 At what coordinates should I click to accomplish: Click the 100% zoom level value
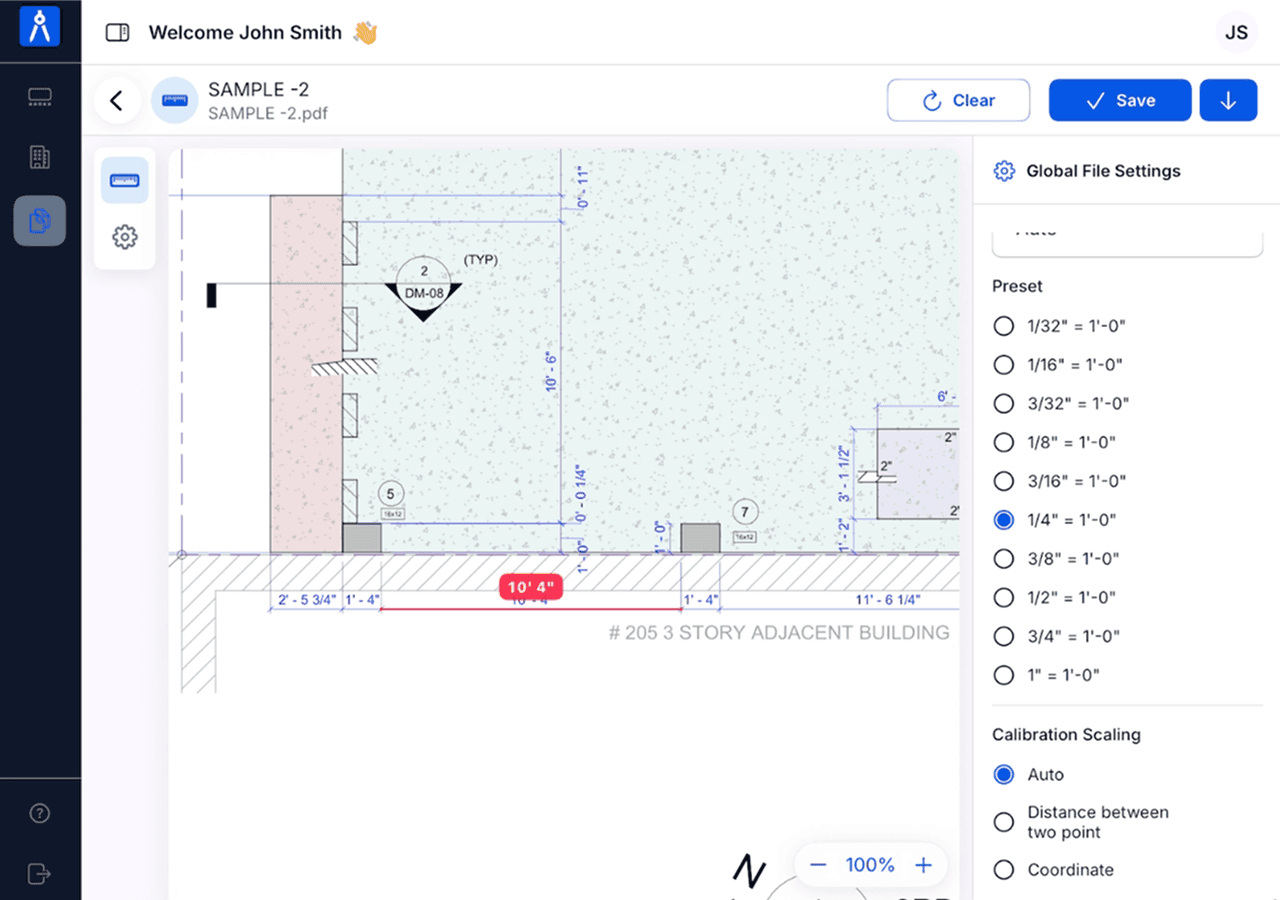pos(870,865)
